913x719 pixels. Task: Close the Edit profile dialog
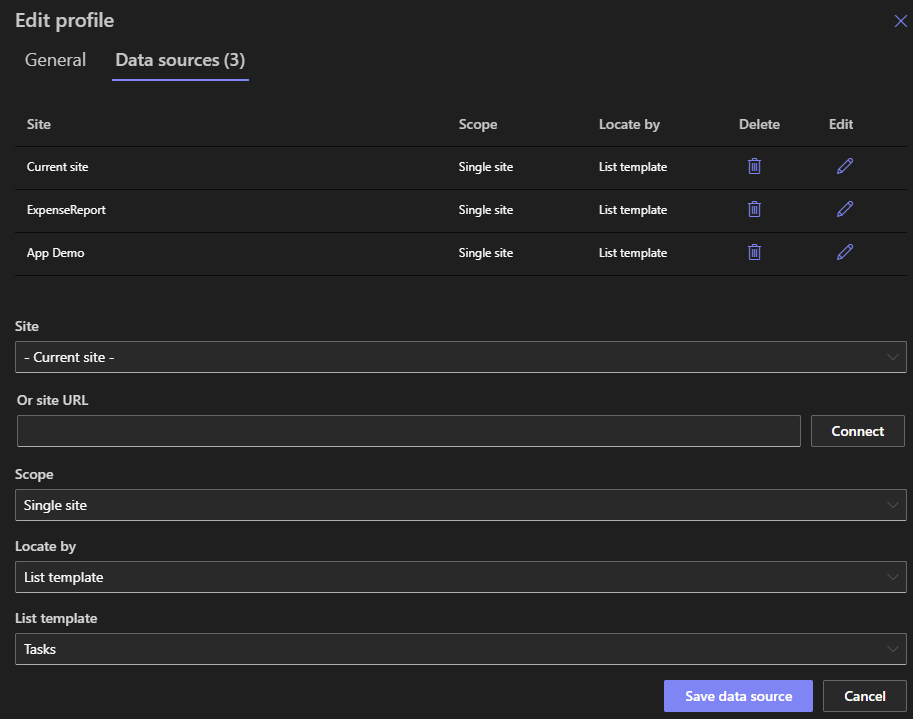(899, 20)
